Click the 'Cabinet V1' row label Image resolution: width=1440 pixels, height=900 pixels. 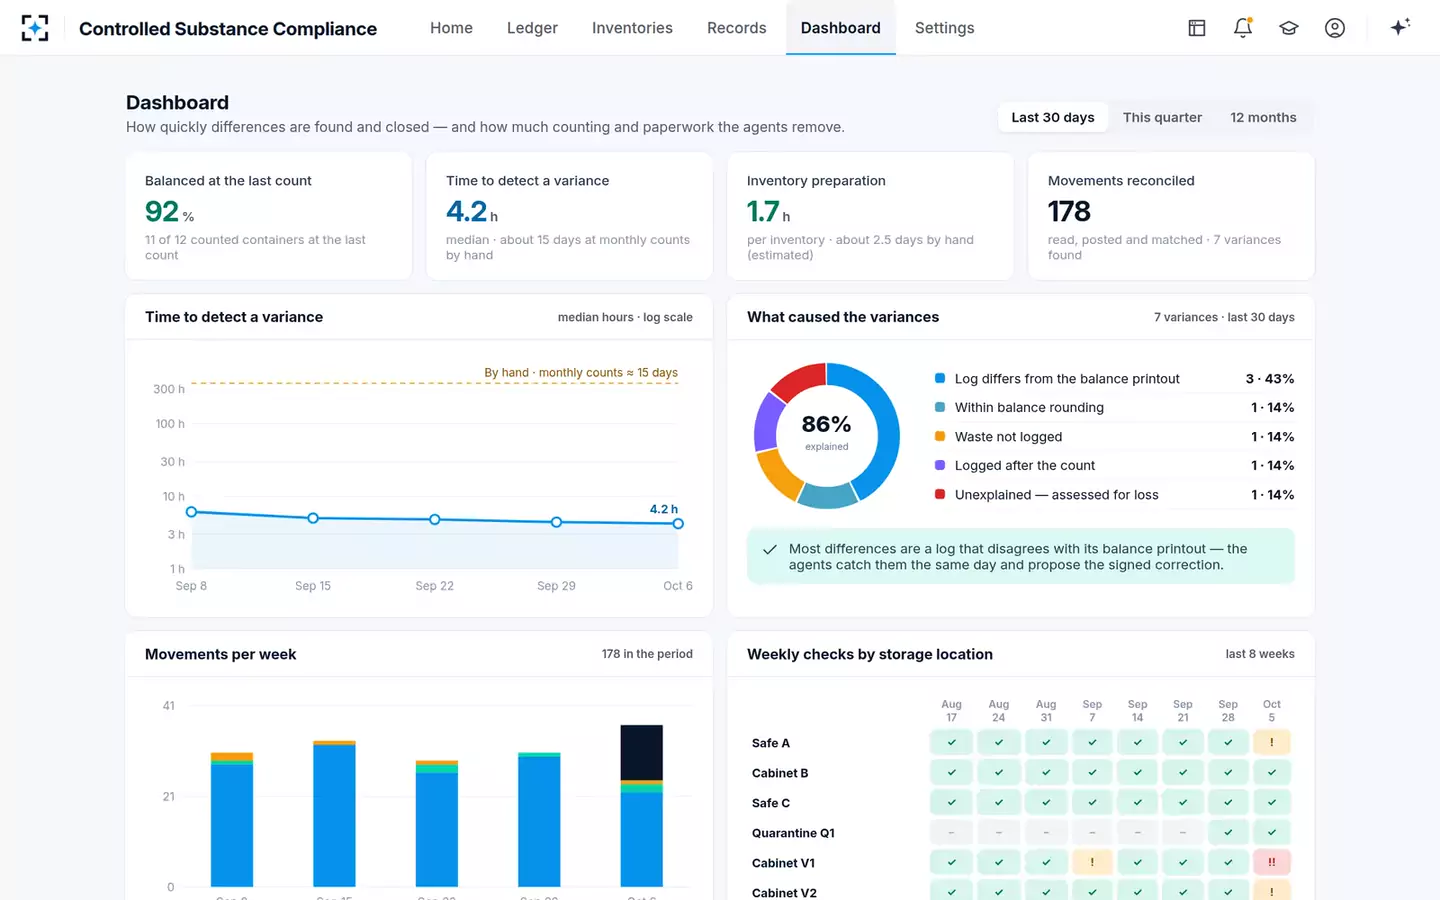783,863
